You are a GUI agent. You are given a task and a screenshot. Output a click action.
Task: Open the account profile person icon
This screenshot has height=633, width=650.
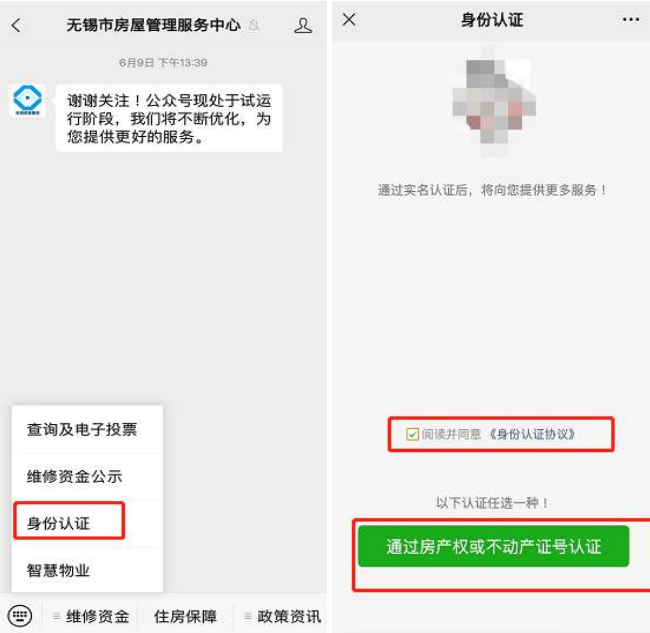click(303, 26)
